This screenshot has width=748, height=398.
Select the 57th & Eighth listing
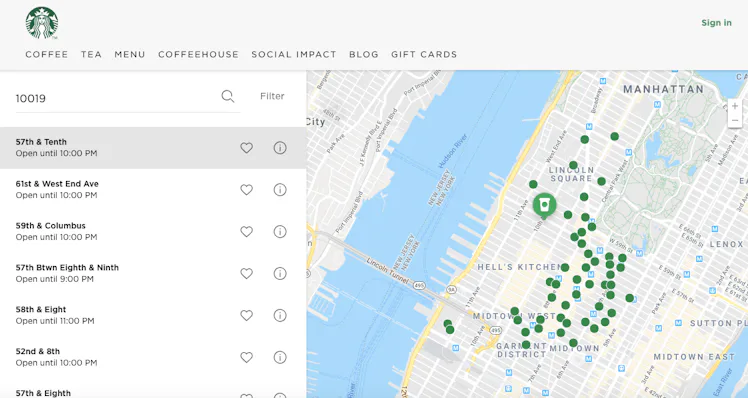pos(153,388)
